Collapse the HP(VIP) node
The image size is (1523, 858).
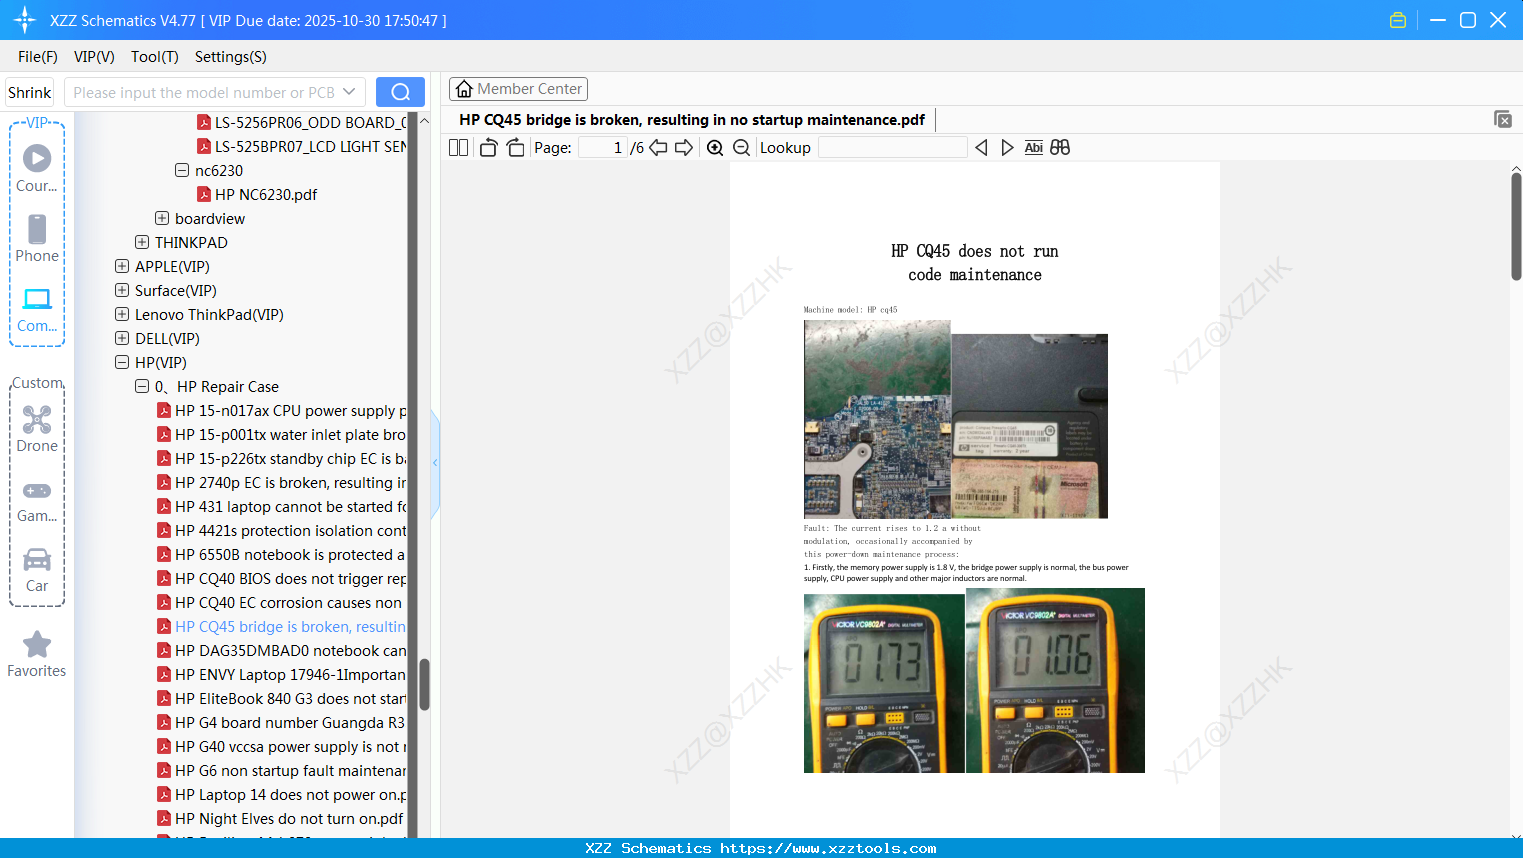pyautogui.click(x=122, y=362)
